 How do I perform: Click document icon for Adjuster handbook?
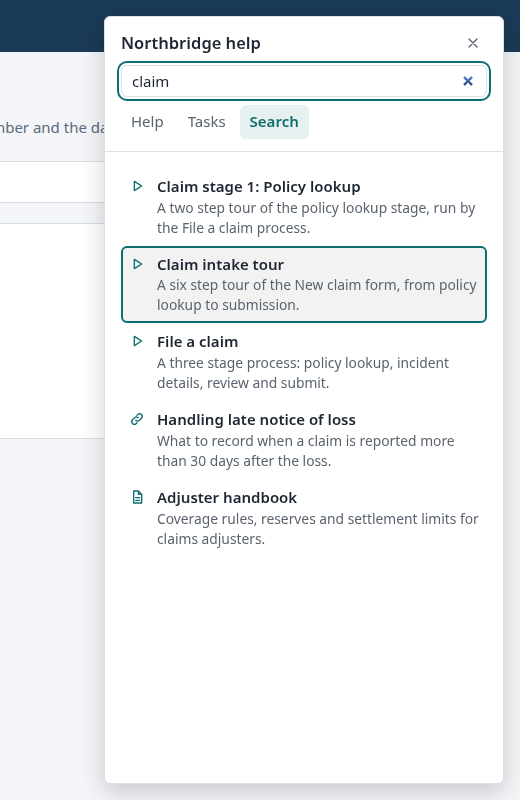(x=137, y=497)
